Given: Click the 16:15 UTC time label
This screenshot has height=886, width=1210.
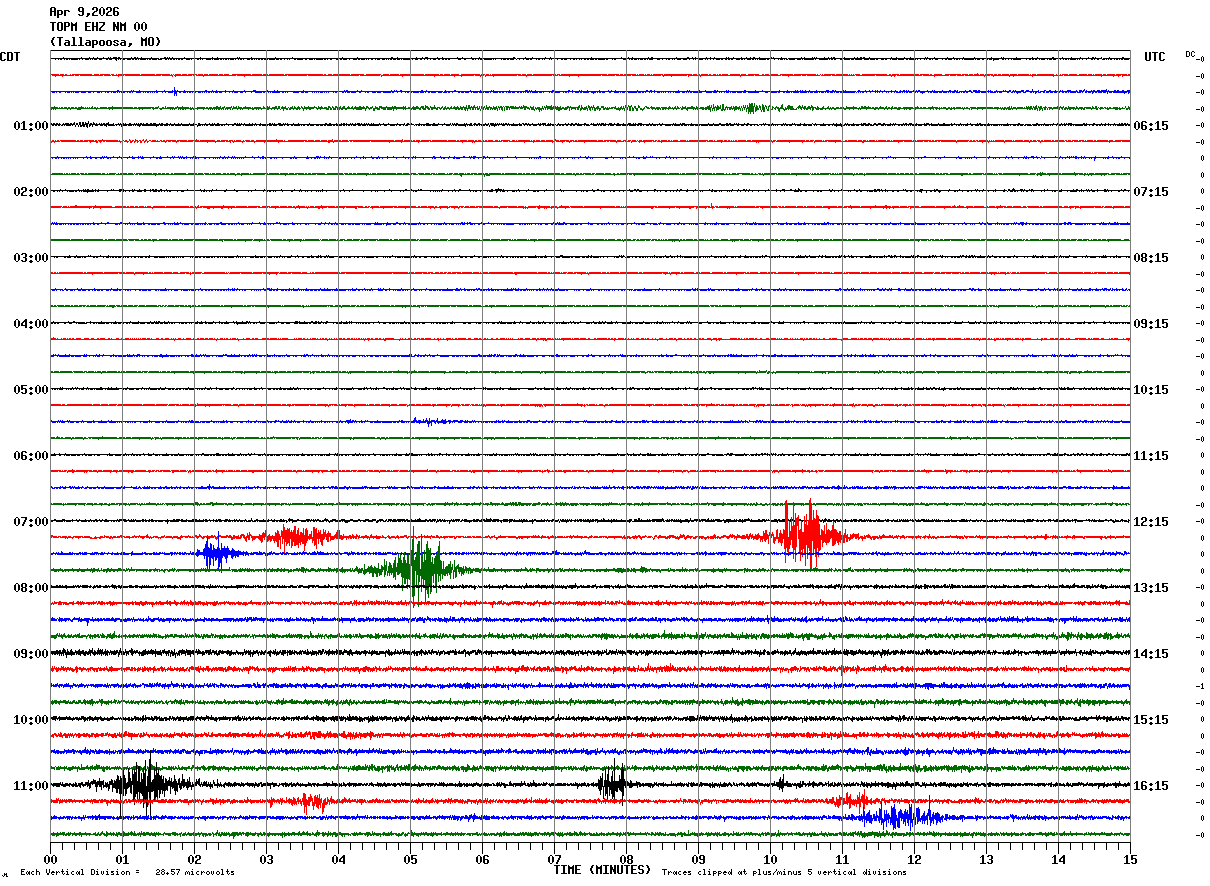Looking at the screenshot, I should point(1151,786).
